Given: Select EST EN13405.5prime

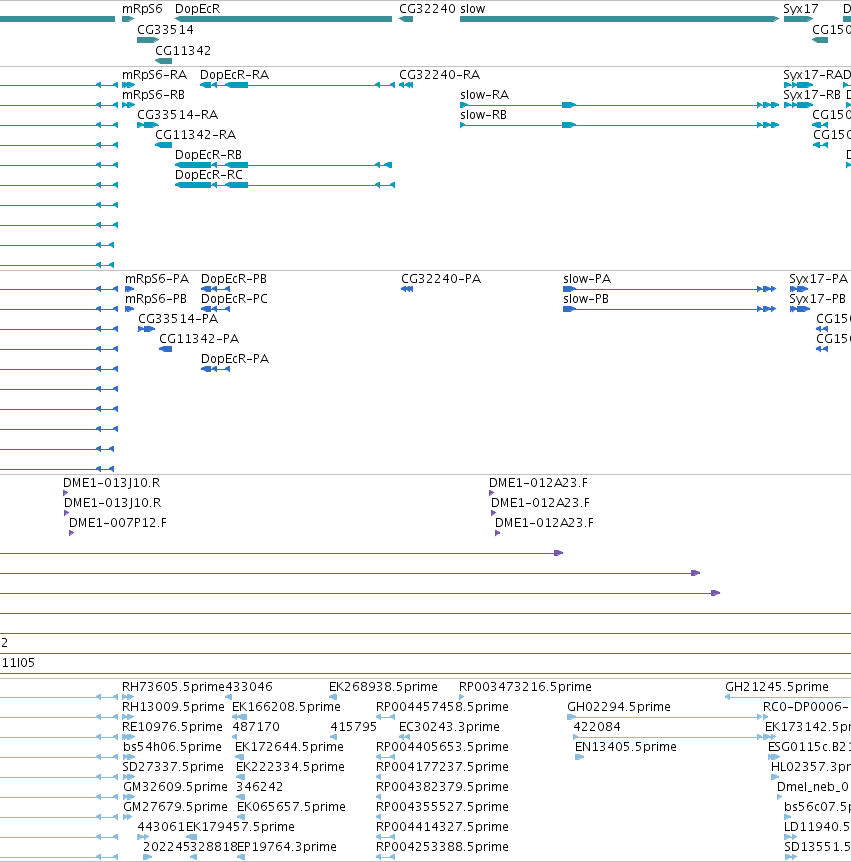Looking at the screenshot, I should 626,747.
